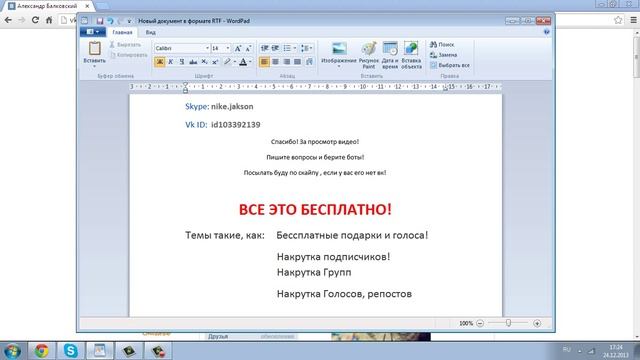The image size is (640, 360).
Task: Expand the bullet list style dropdown arrow
Action: 294,48
